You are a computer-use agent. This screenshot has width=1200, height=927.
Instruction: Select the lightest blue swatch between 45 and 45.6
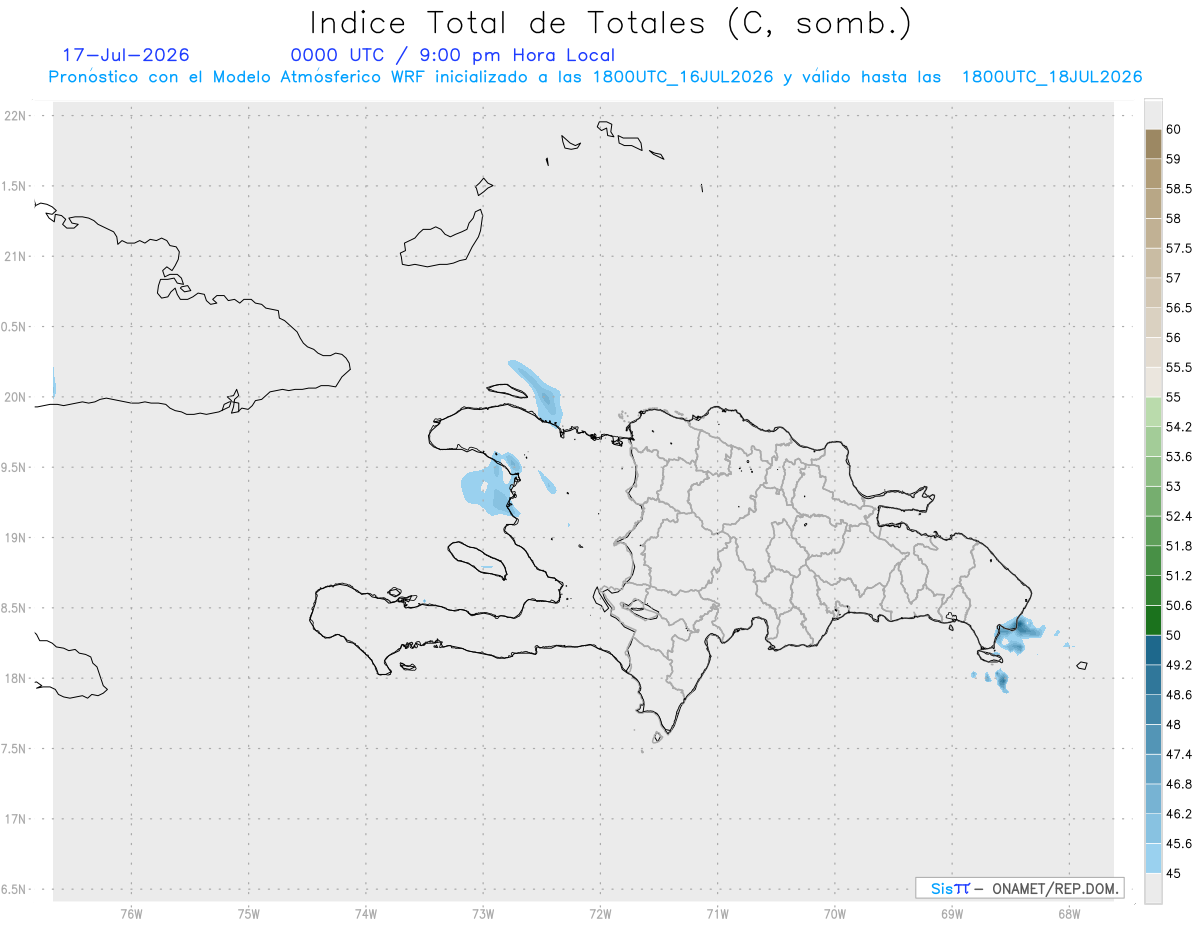[1153, 859]
